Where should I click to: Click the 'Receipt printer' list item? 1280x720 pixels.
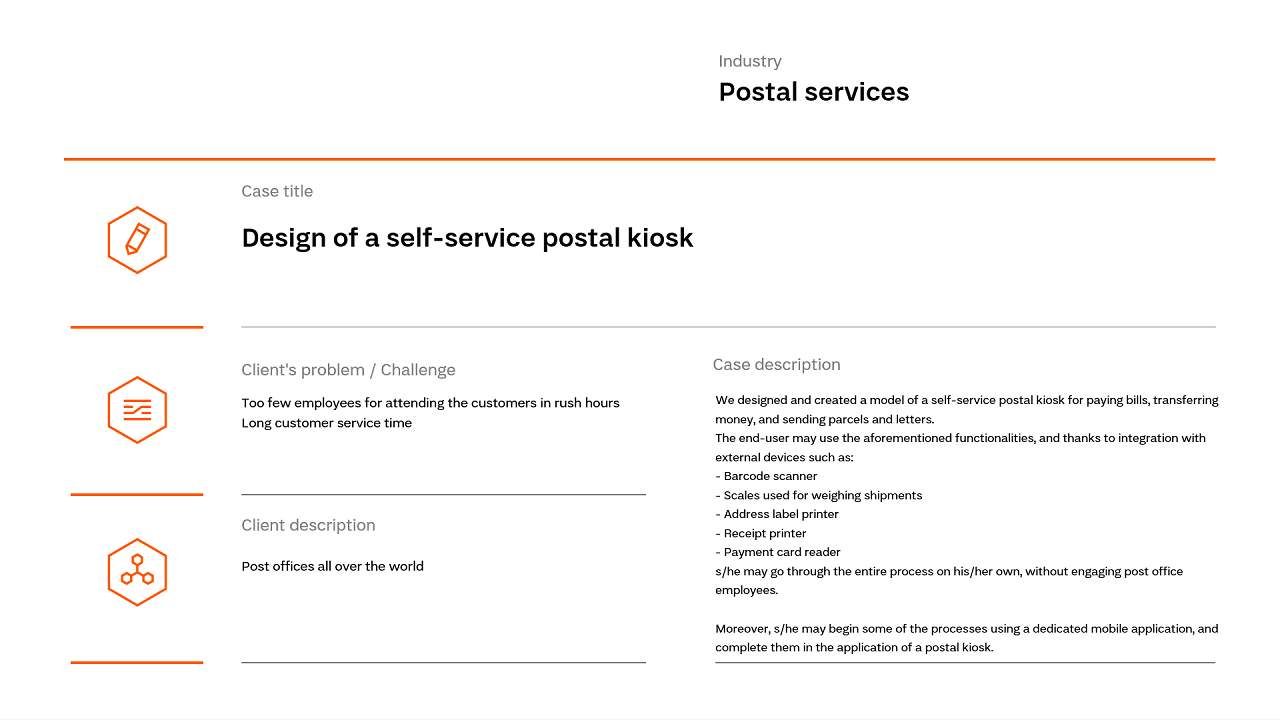(x=760, y=533)
